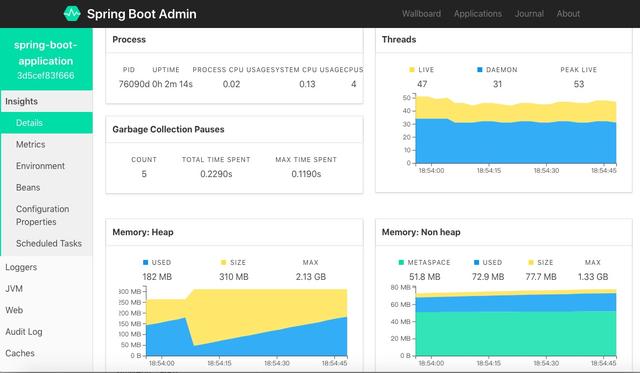Collapse the Insights section
This screenshot has height=373, width=640.
tap(47, 101)
